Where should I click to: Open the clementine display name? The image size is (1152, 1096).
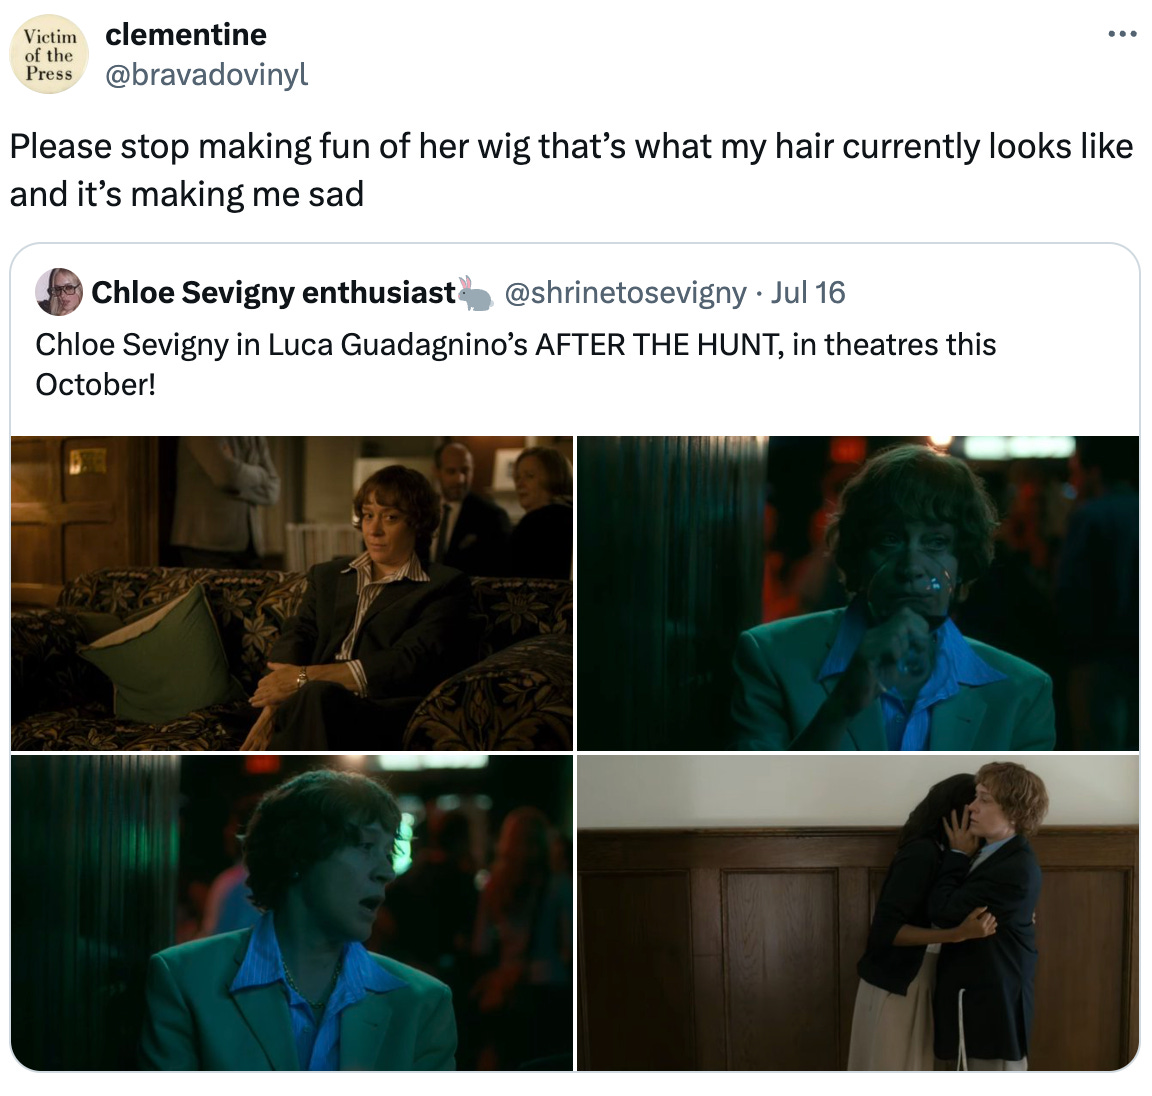tap(186, 35)
